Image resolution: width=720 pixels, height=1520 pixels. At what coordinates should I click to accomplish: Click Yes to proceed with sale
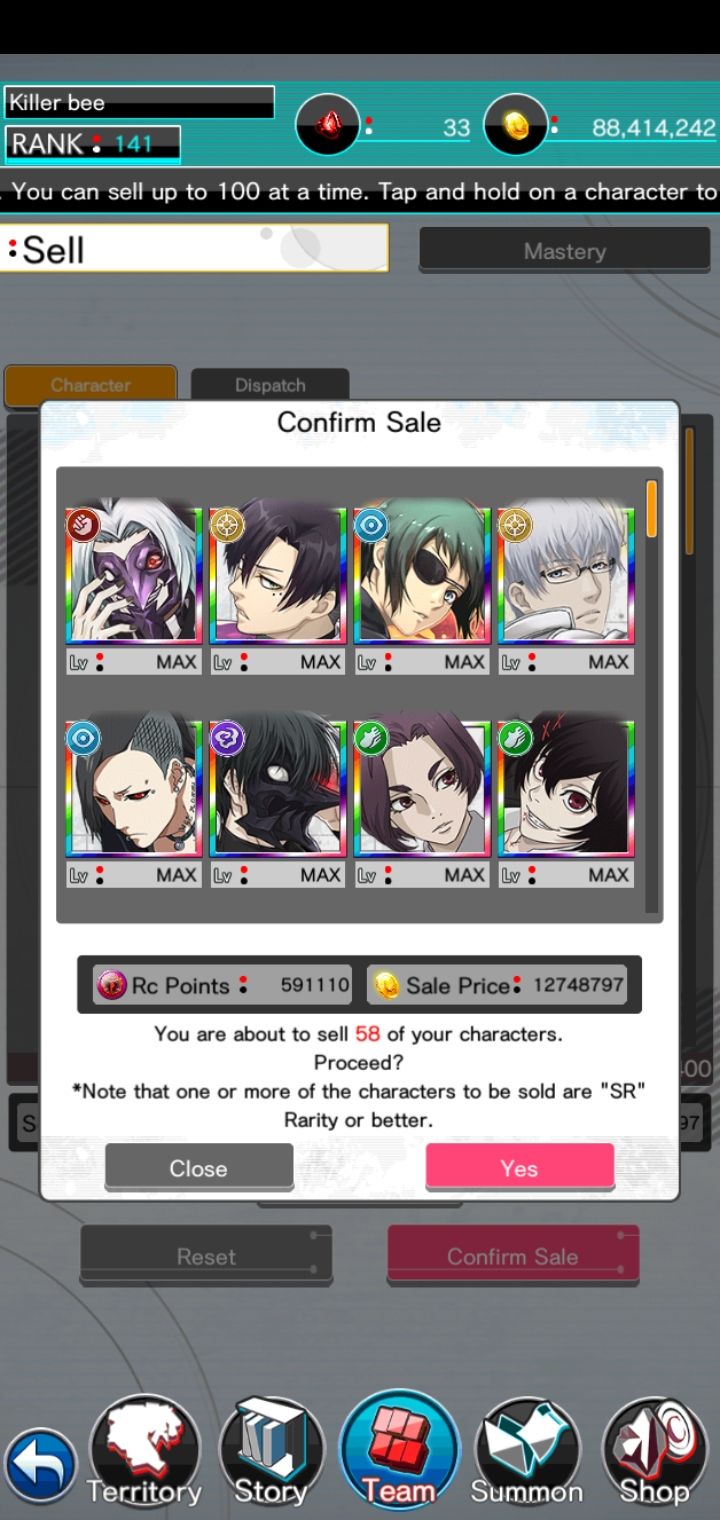click(520, 1167)
